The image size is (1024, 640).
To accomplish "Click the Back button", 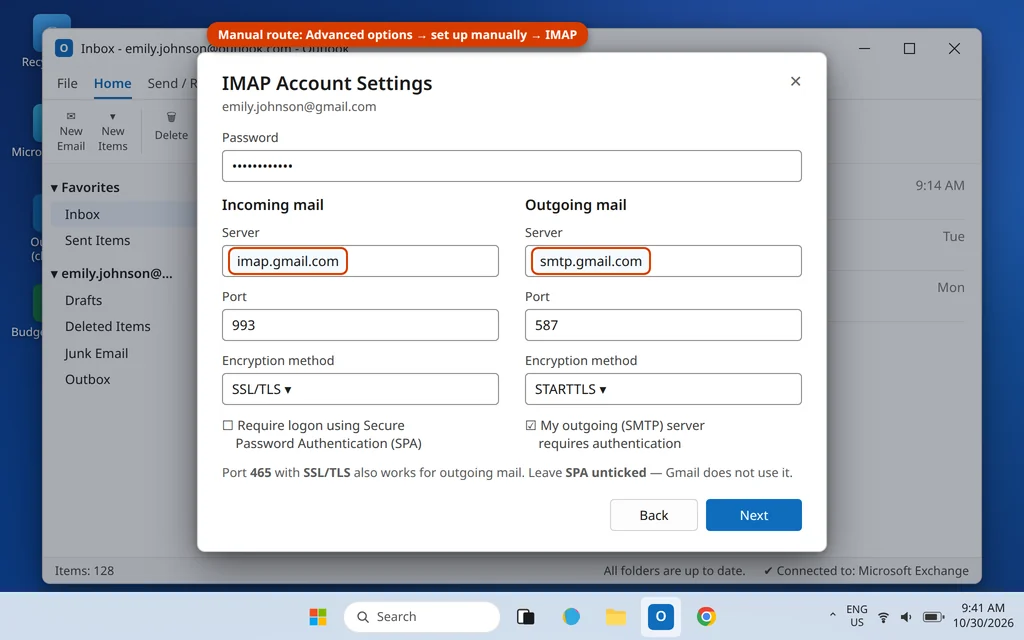I will [x=654, y=515].
